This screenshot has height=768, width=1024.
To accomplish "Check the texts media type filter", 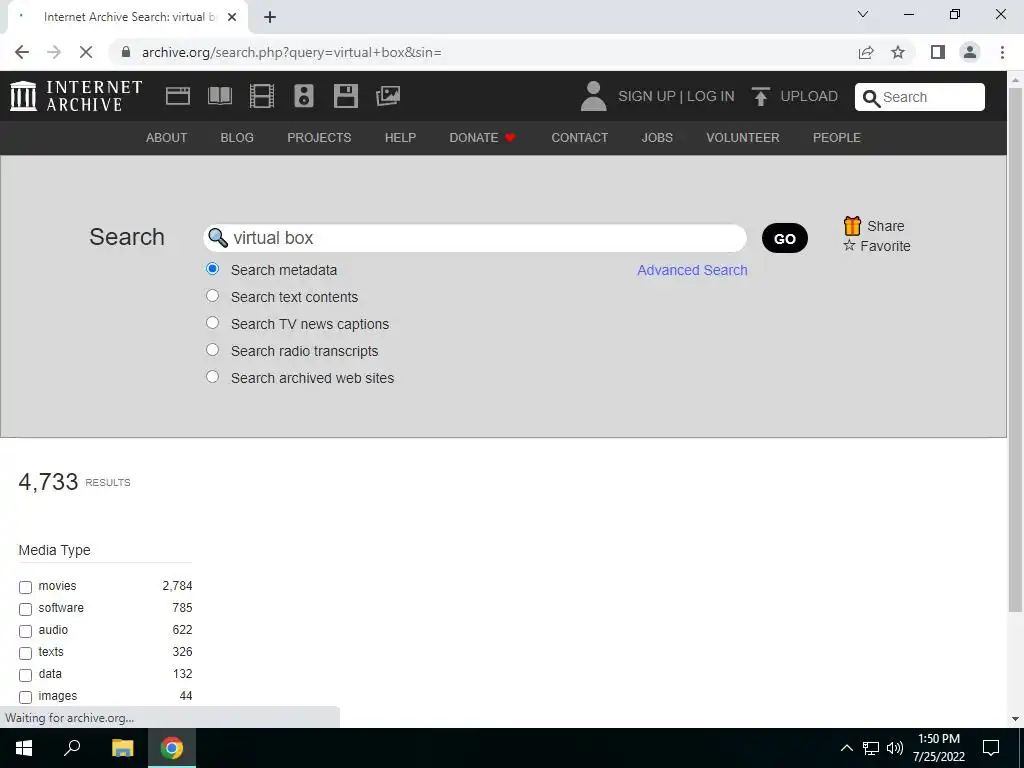I will [x=25, y=653].
